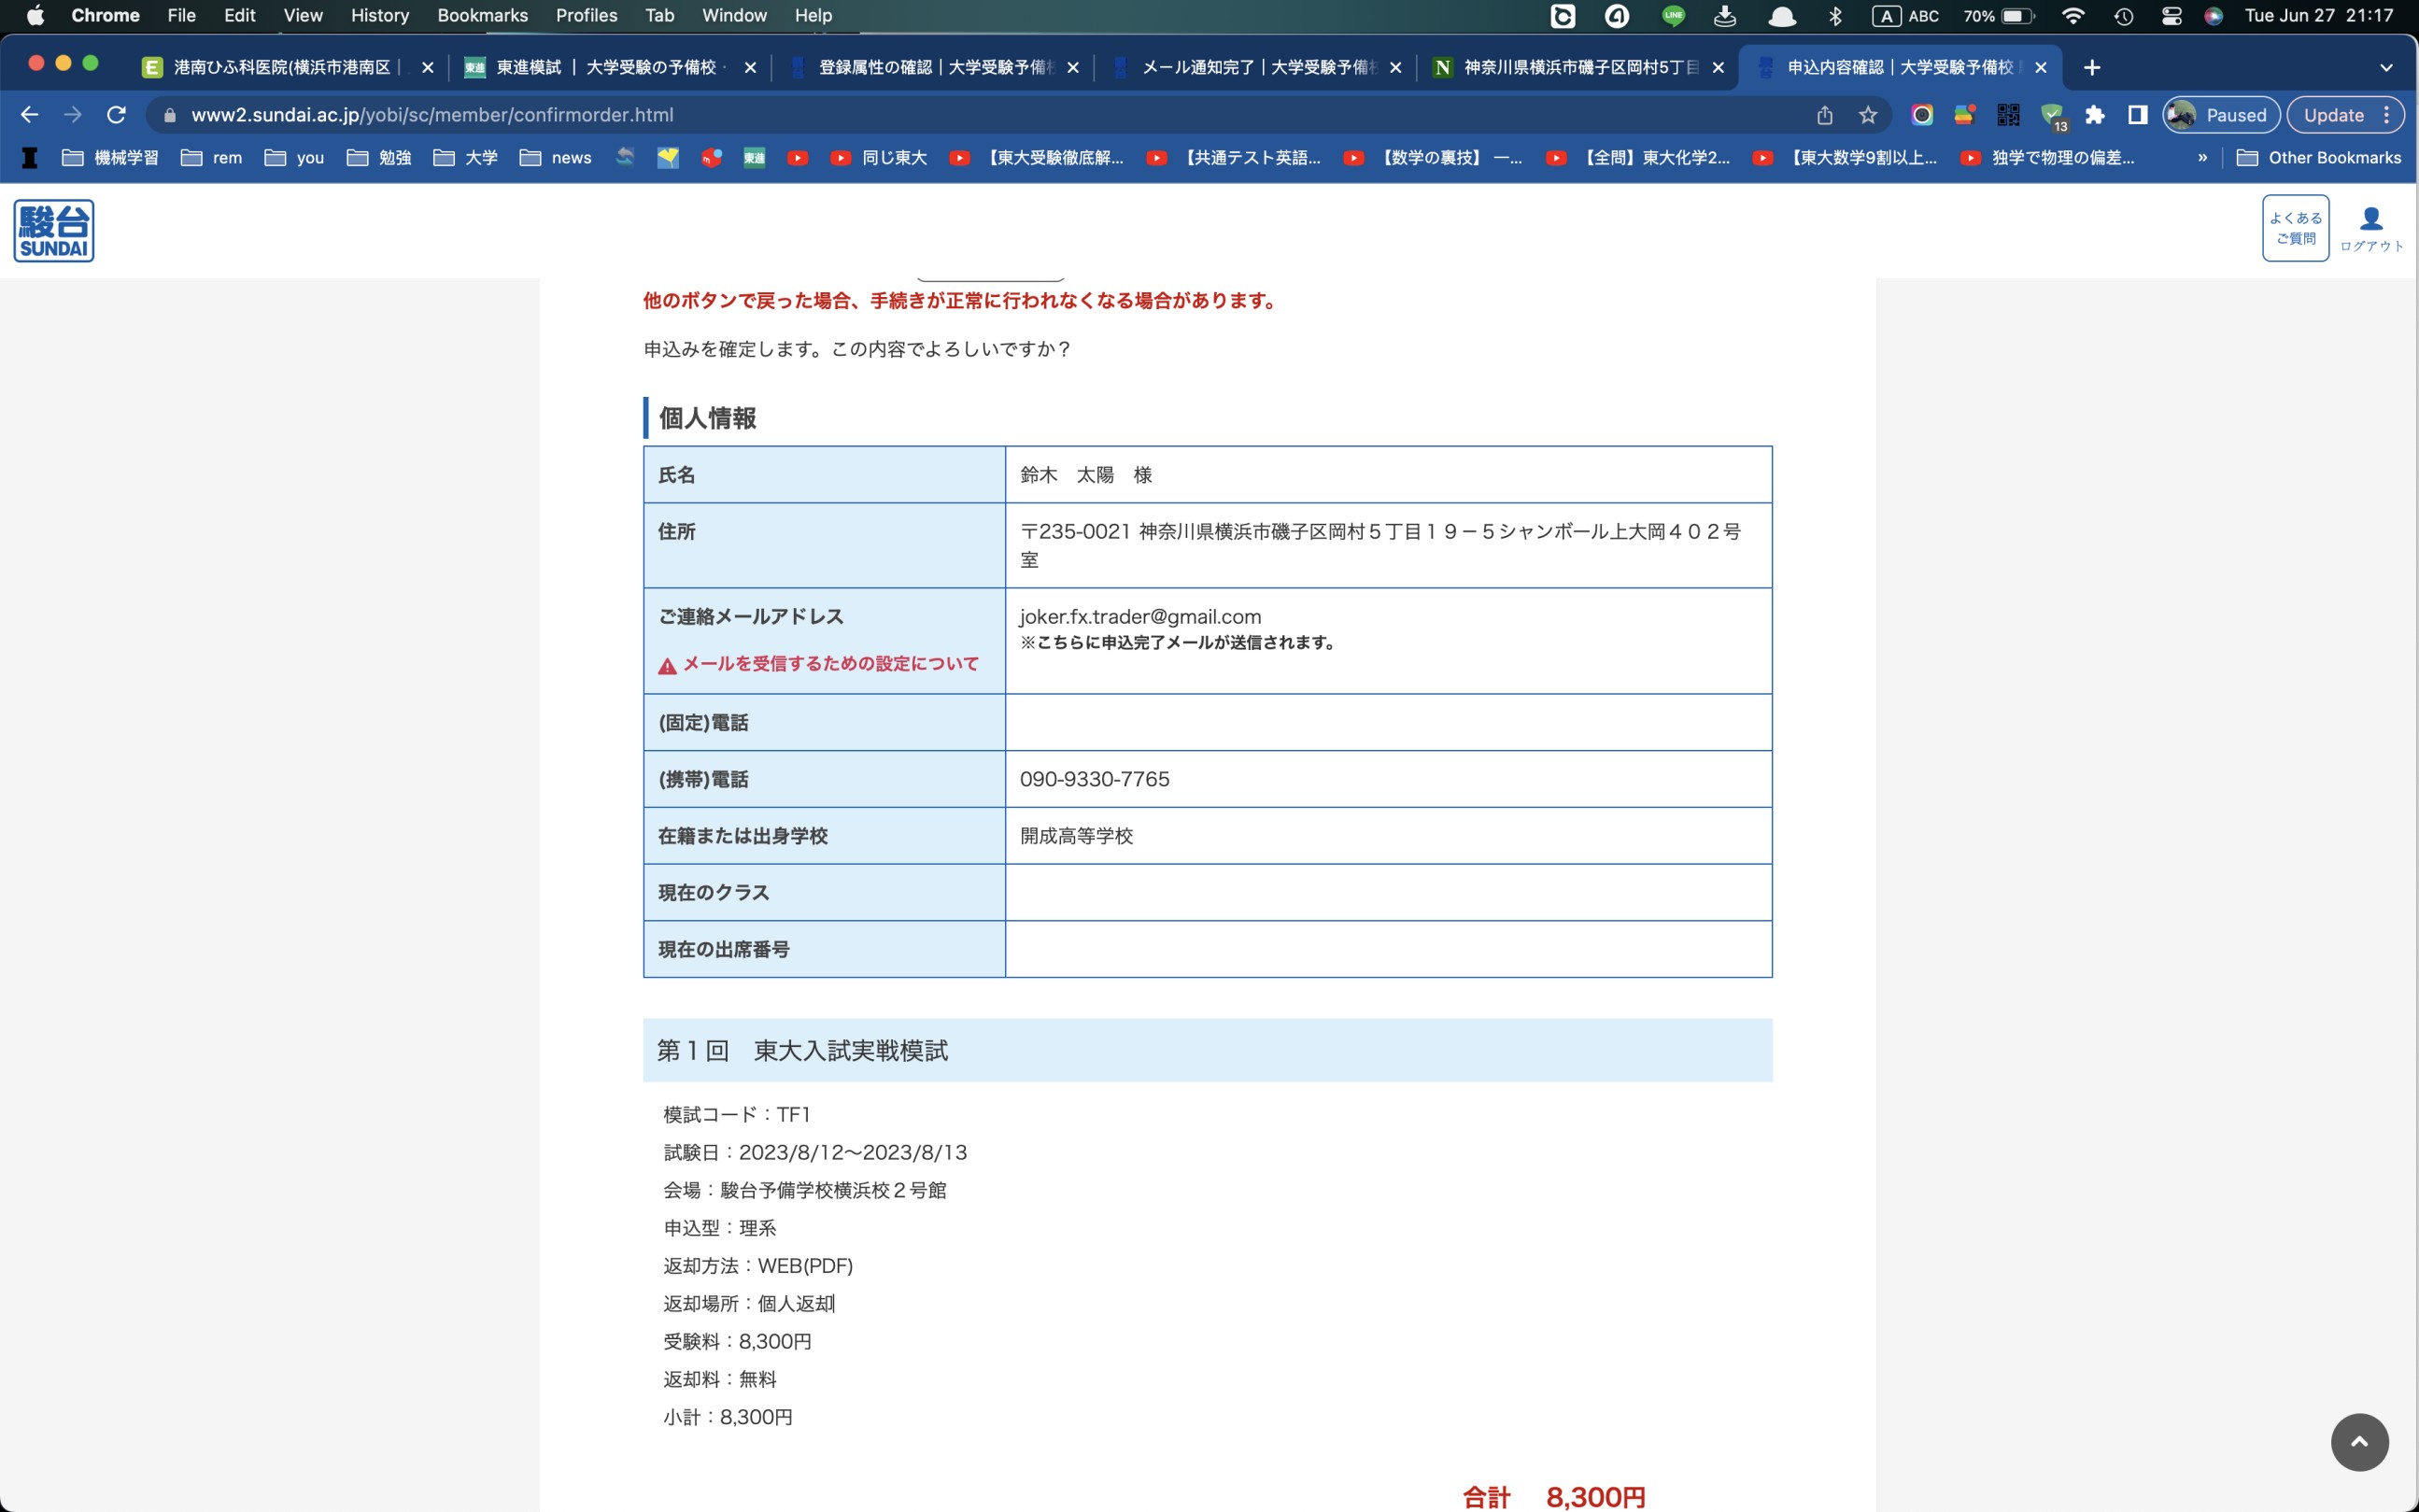The width and height of the screenshot is (2419, 1512).
Task: Click the battery 70% indicator
Action: click(x=1998, y=15)
